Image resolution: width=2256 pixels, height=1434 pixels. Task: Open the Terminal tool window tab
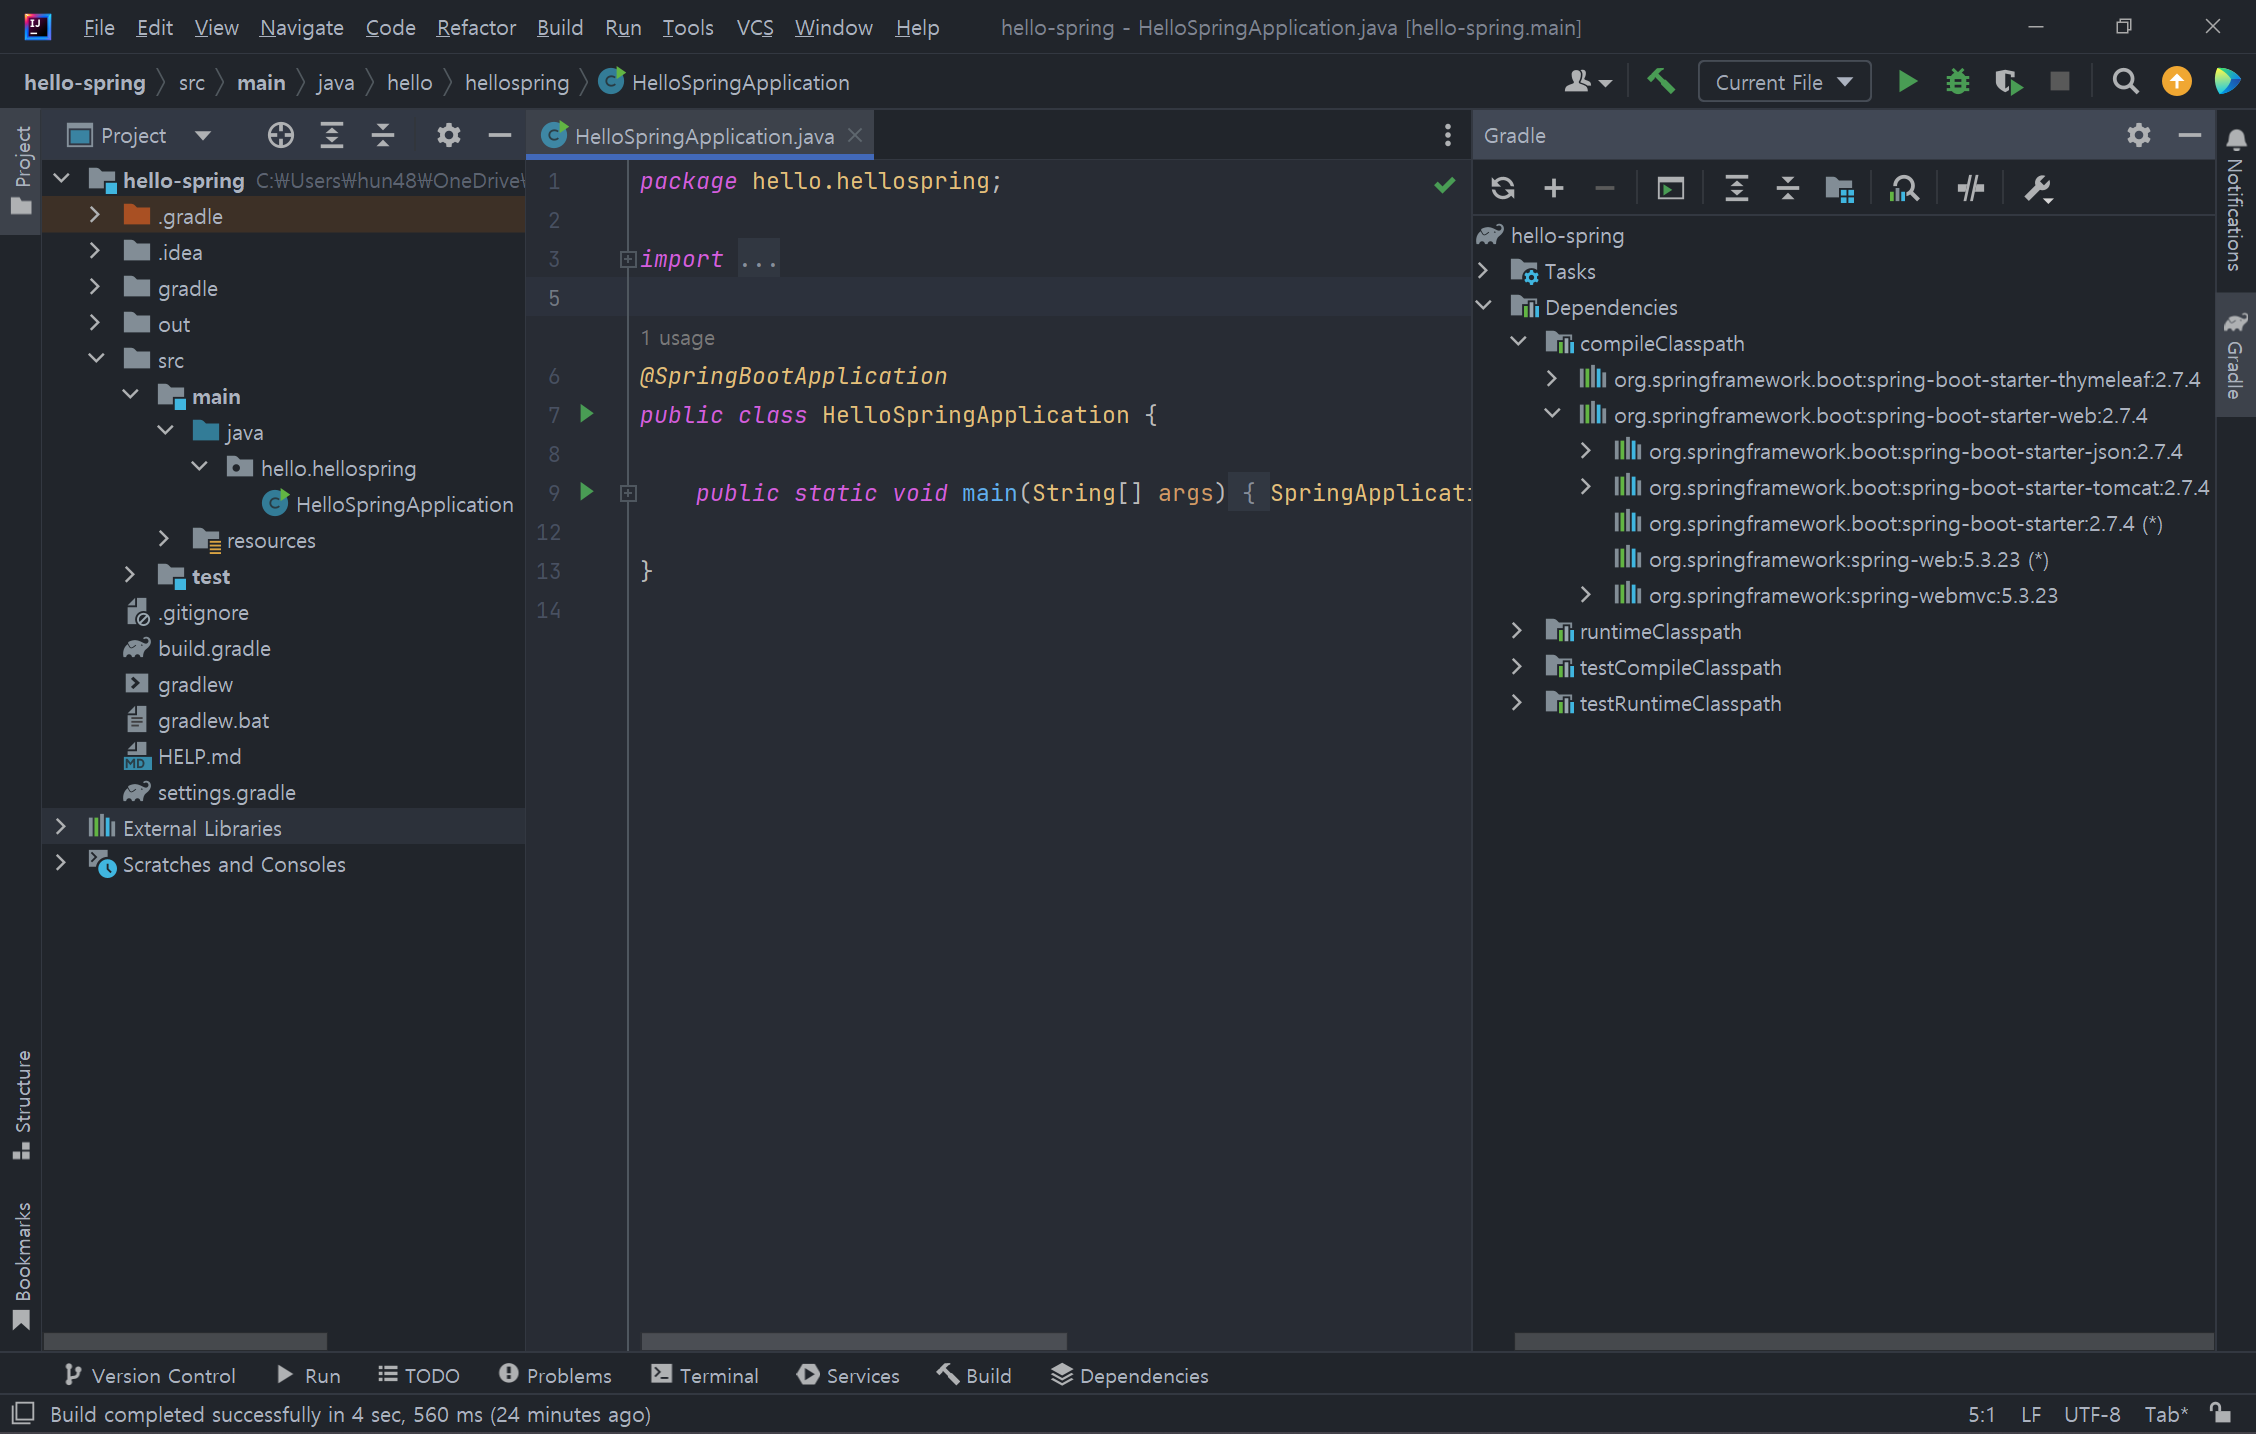click(705, 1375)
